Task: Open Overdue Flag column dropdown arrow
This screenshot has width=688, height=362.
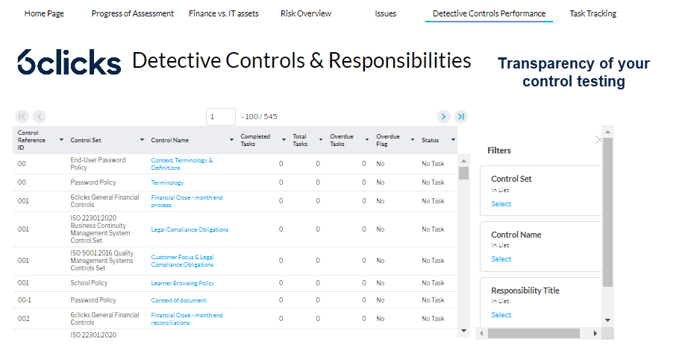Action: [412, 140]
